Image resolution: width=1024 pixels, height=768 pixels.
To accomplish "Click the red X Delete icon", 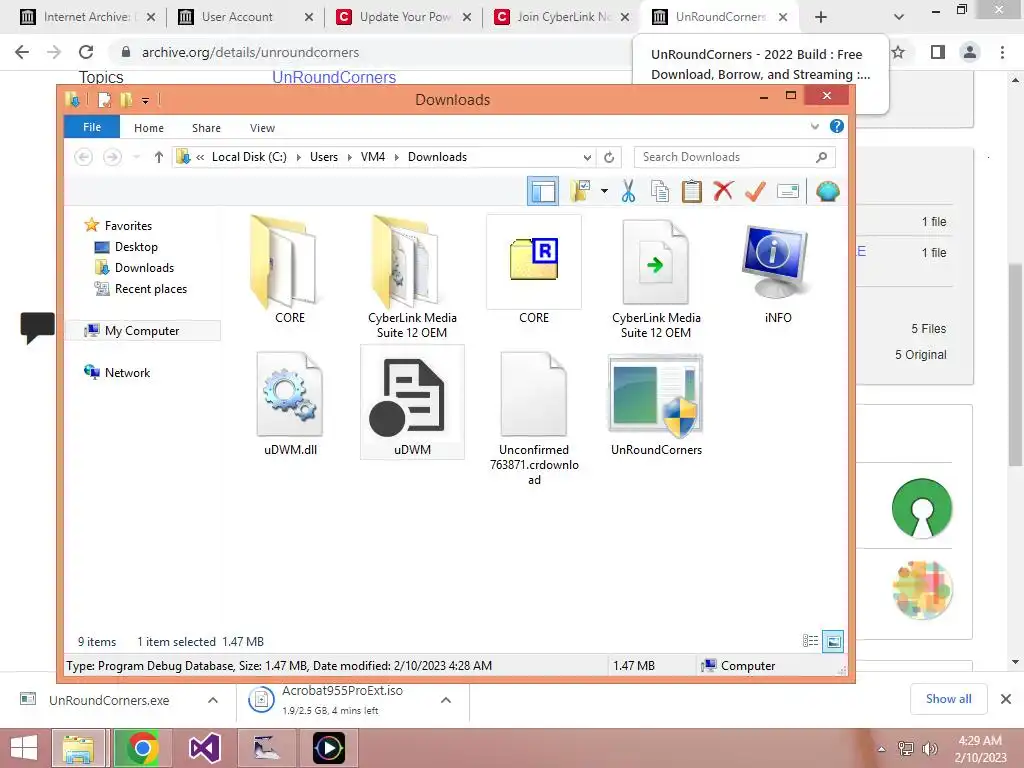I will [723, 191].
